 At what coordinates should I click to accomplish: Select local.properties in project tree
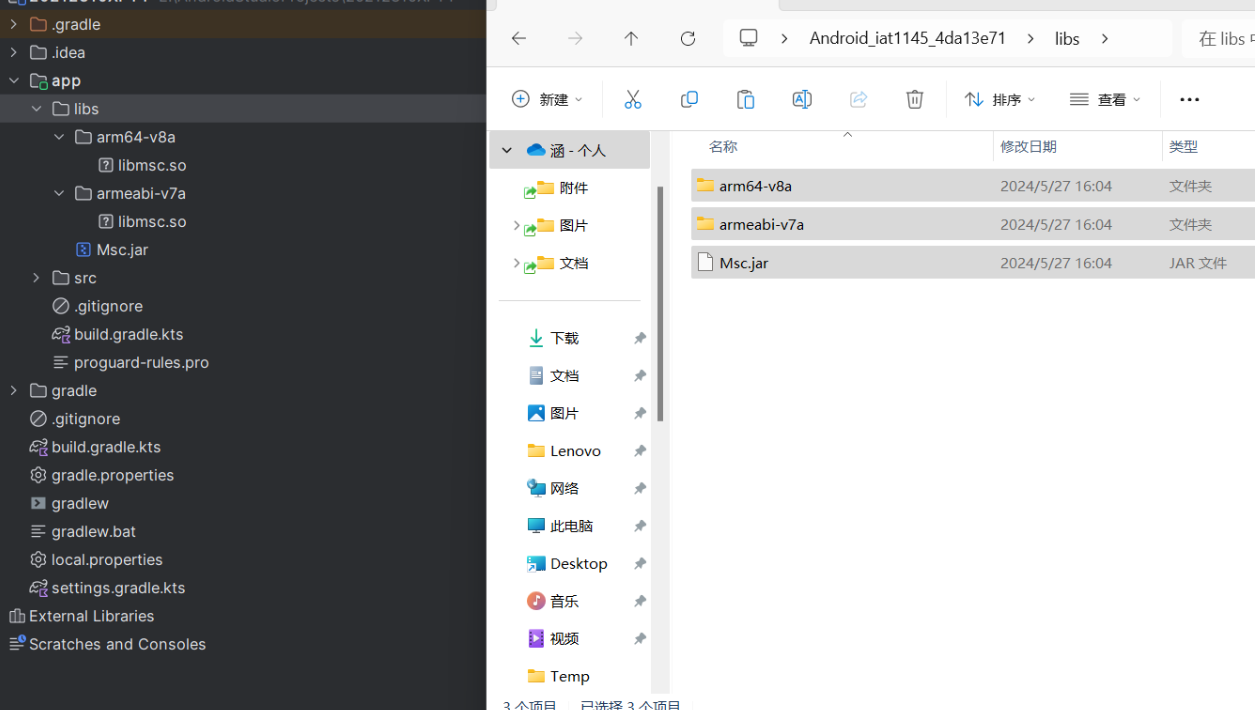(x=107, y=560)
